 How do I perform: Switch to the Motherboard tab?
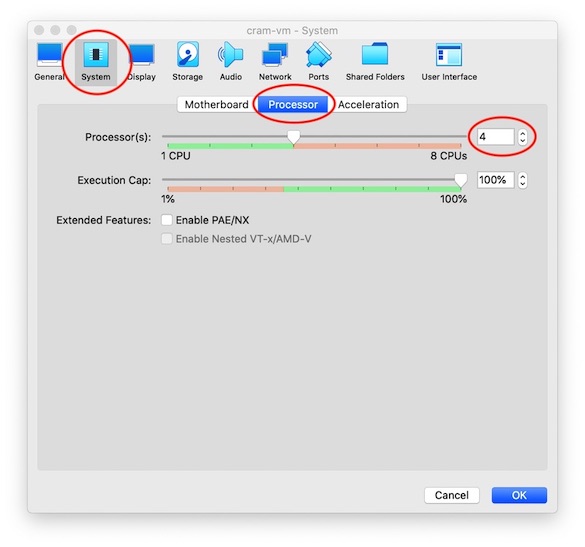point(217,104)
